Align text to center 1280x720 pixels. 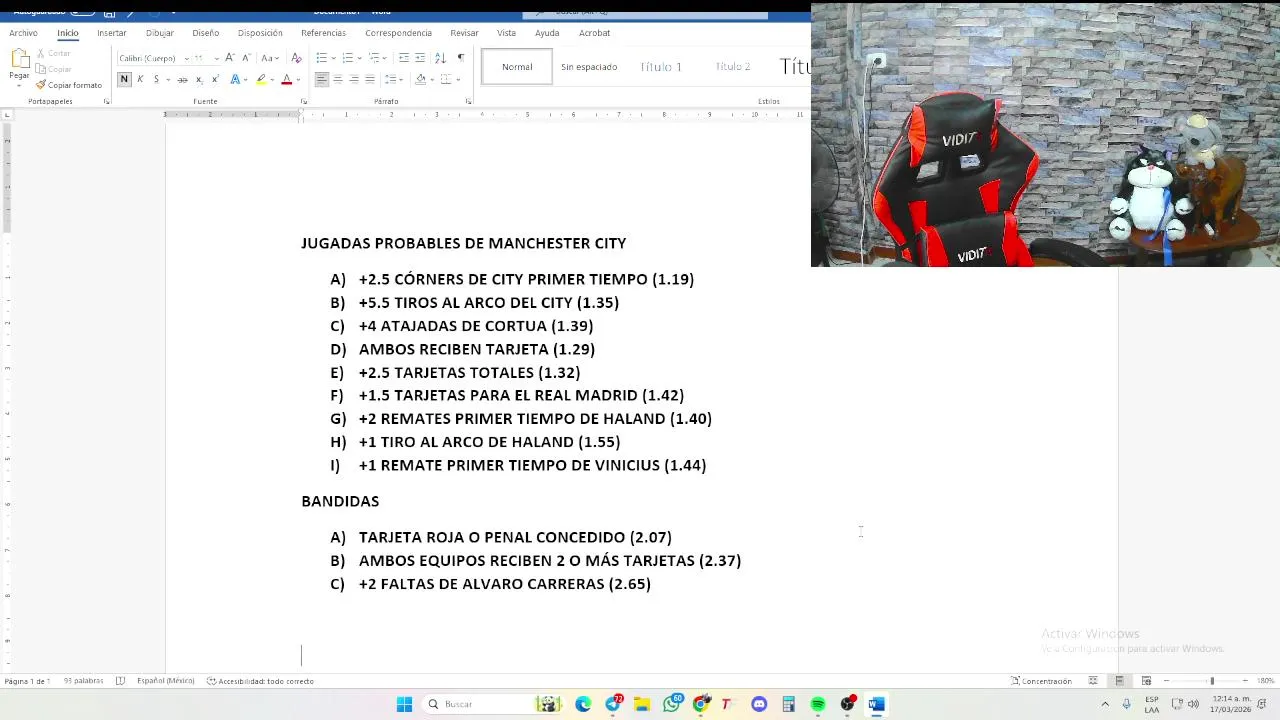[x=338, y=79]
